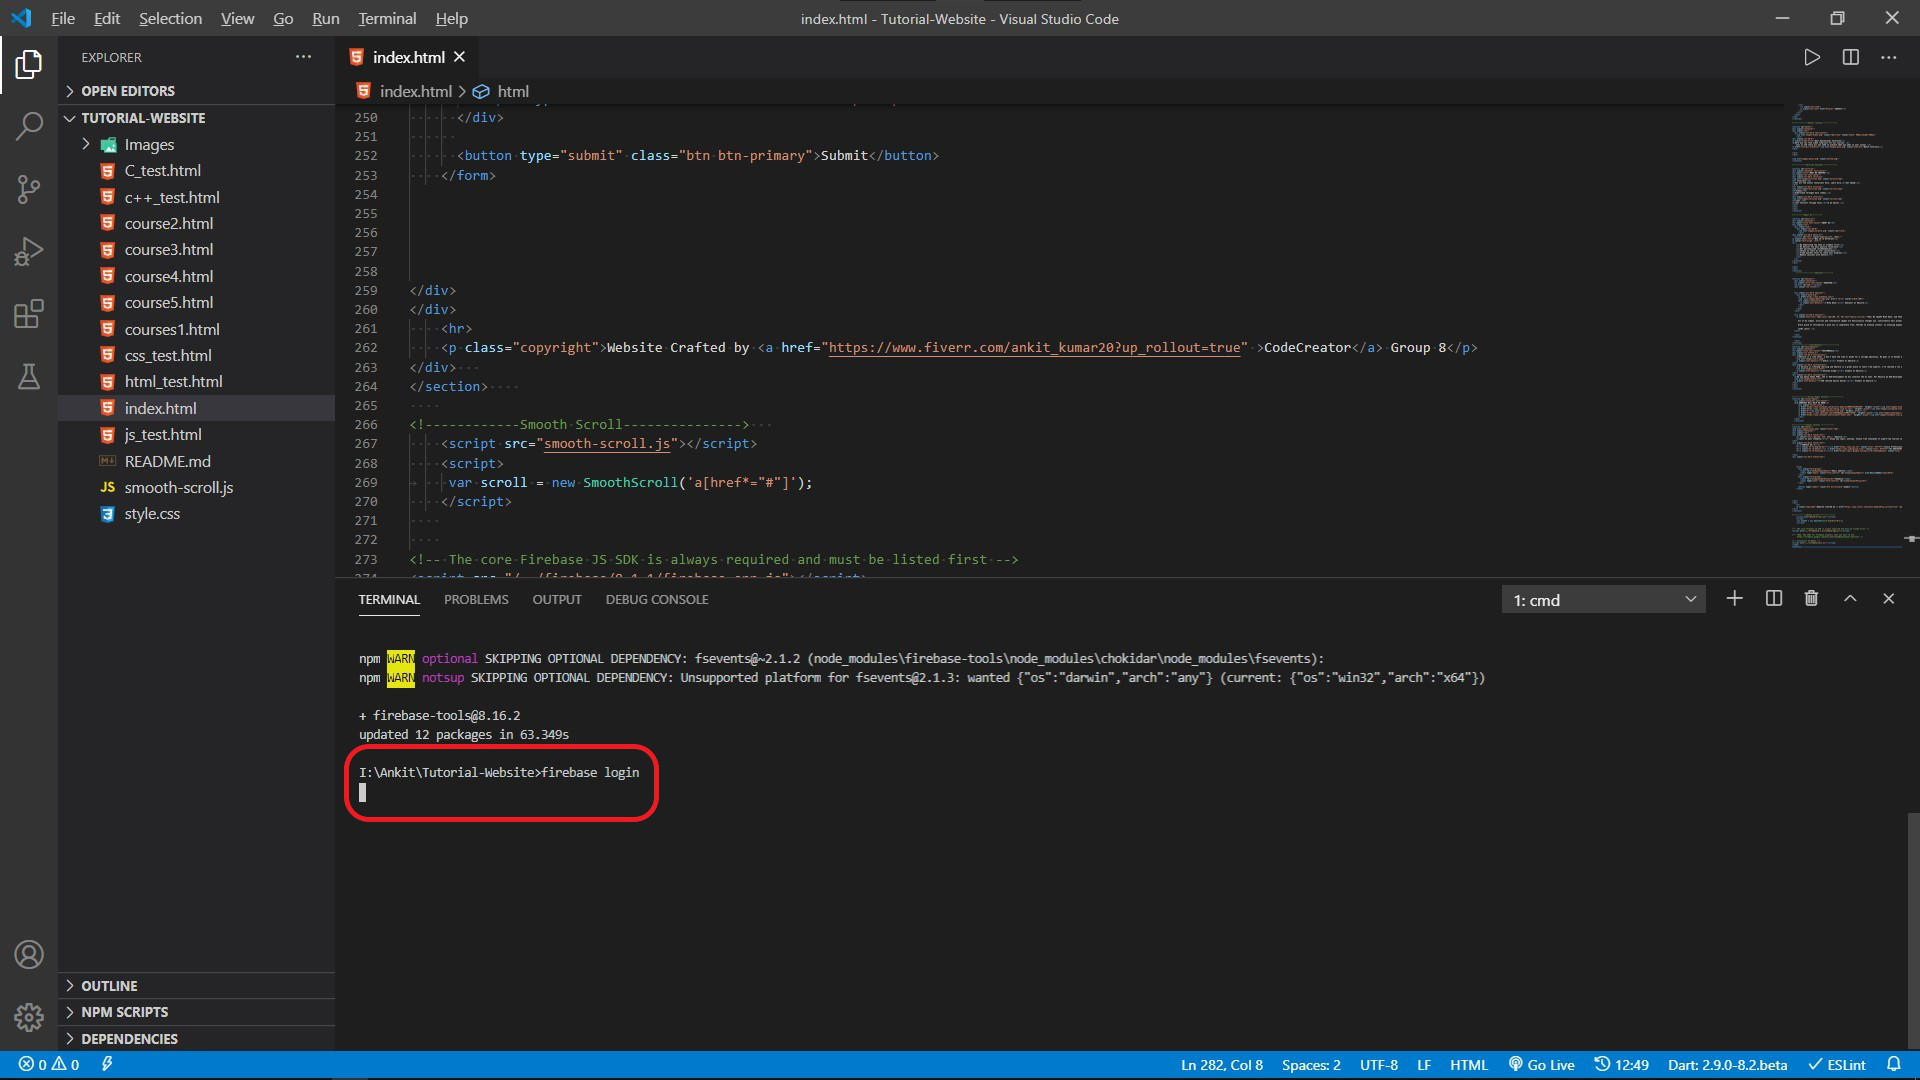The height and width of the screenshot is (1080, 1920).
Task: Change LF end of line sequence
Action: coord(1424,1064)
